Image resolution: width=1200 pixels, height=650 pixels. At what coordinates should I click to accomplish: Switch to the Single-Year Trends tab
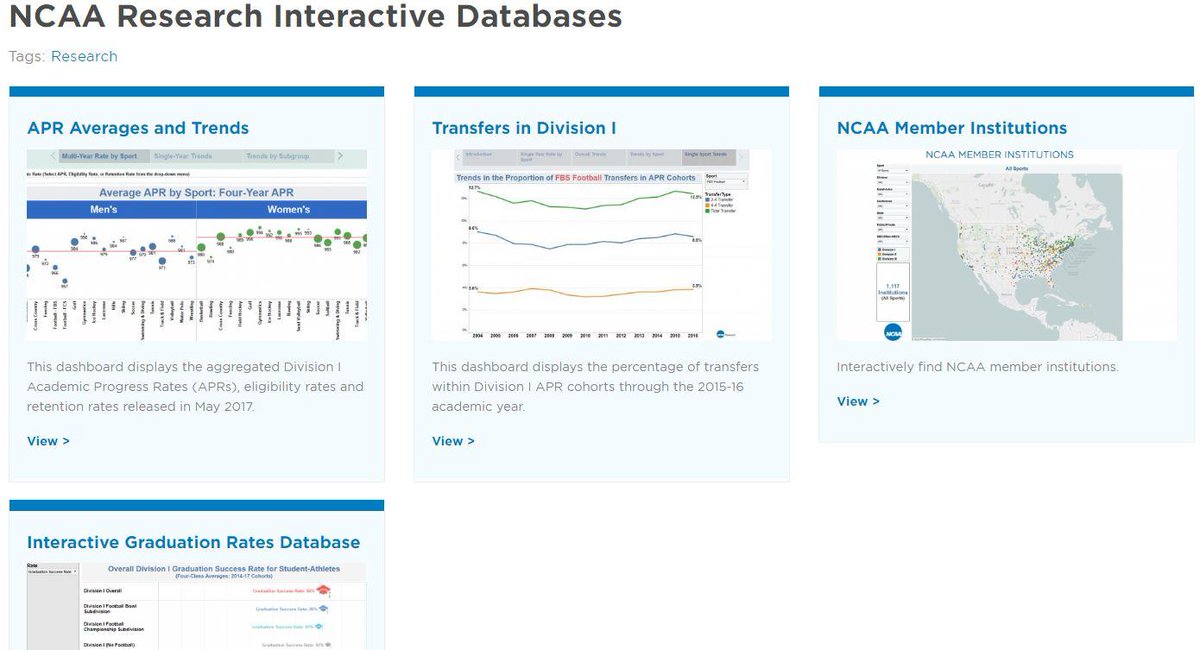click(182, 156)
